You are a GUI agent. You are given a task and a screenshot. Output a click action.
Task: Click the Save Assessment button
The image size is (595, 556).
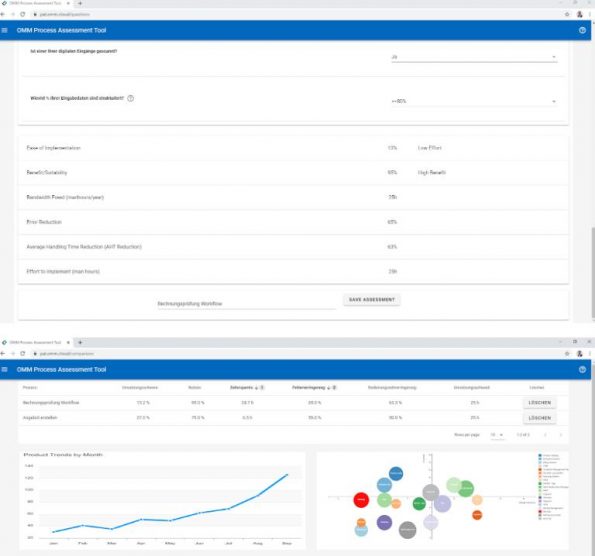(x=371, y=300)
